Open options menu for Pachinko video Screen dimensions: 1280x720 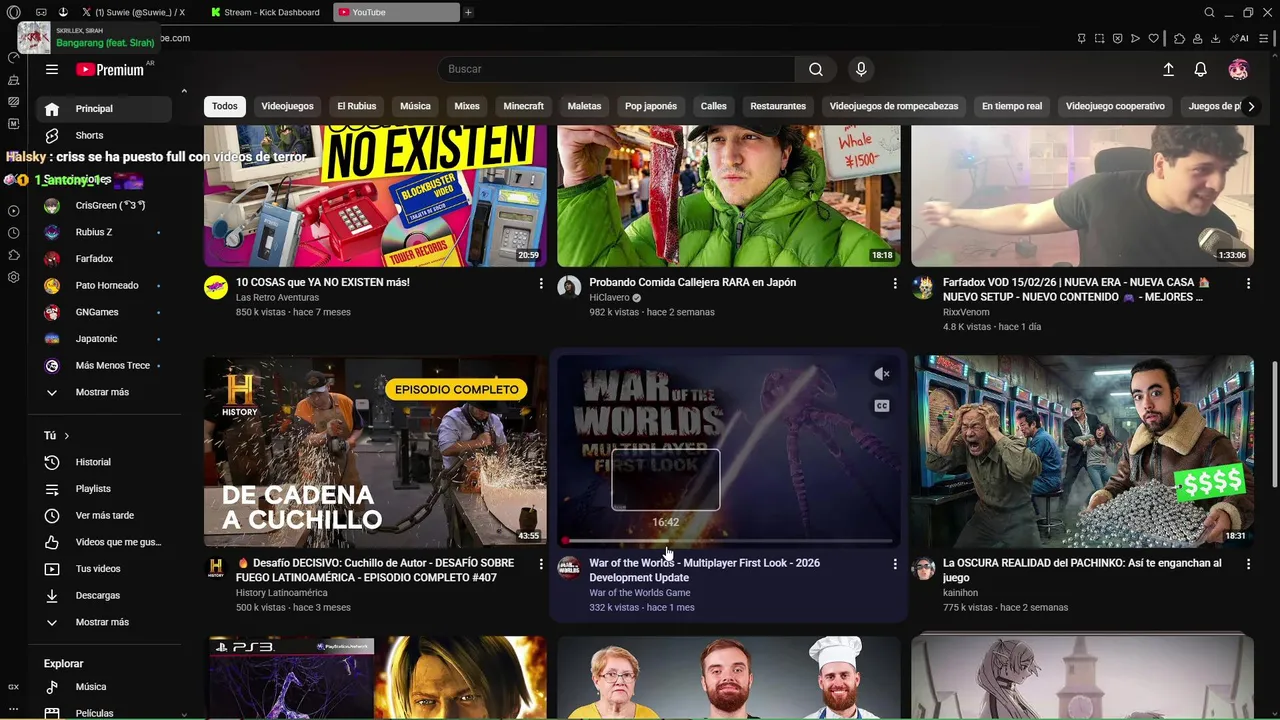(x=1248, y=565)
